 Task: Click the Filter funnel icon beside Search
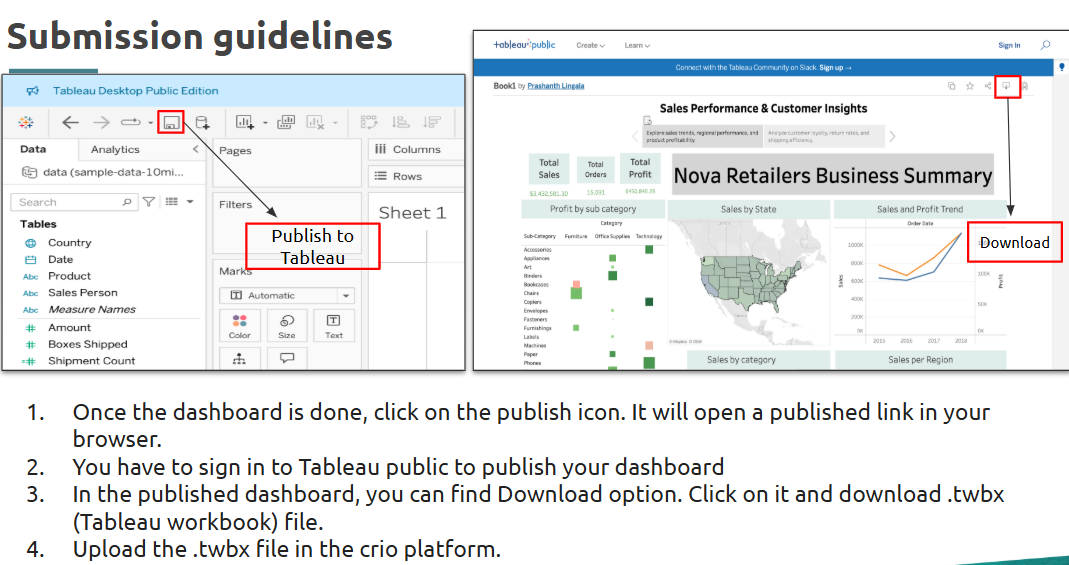149,202
